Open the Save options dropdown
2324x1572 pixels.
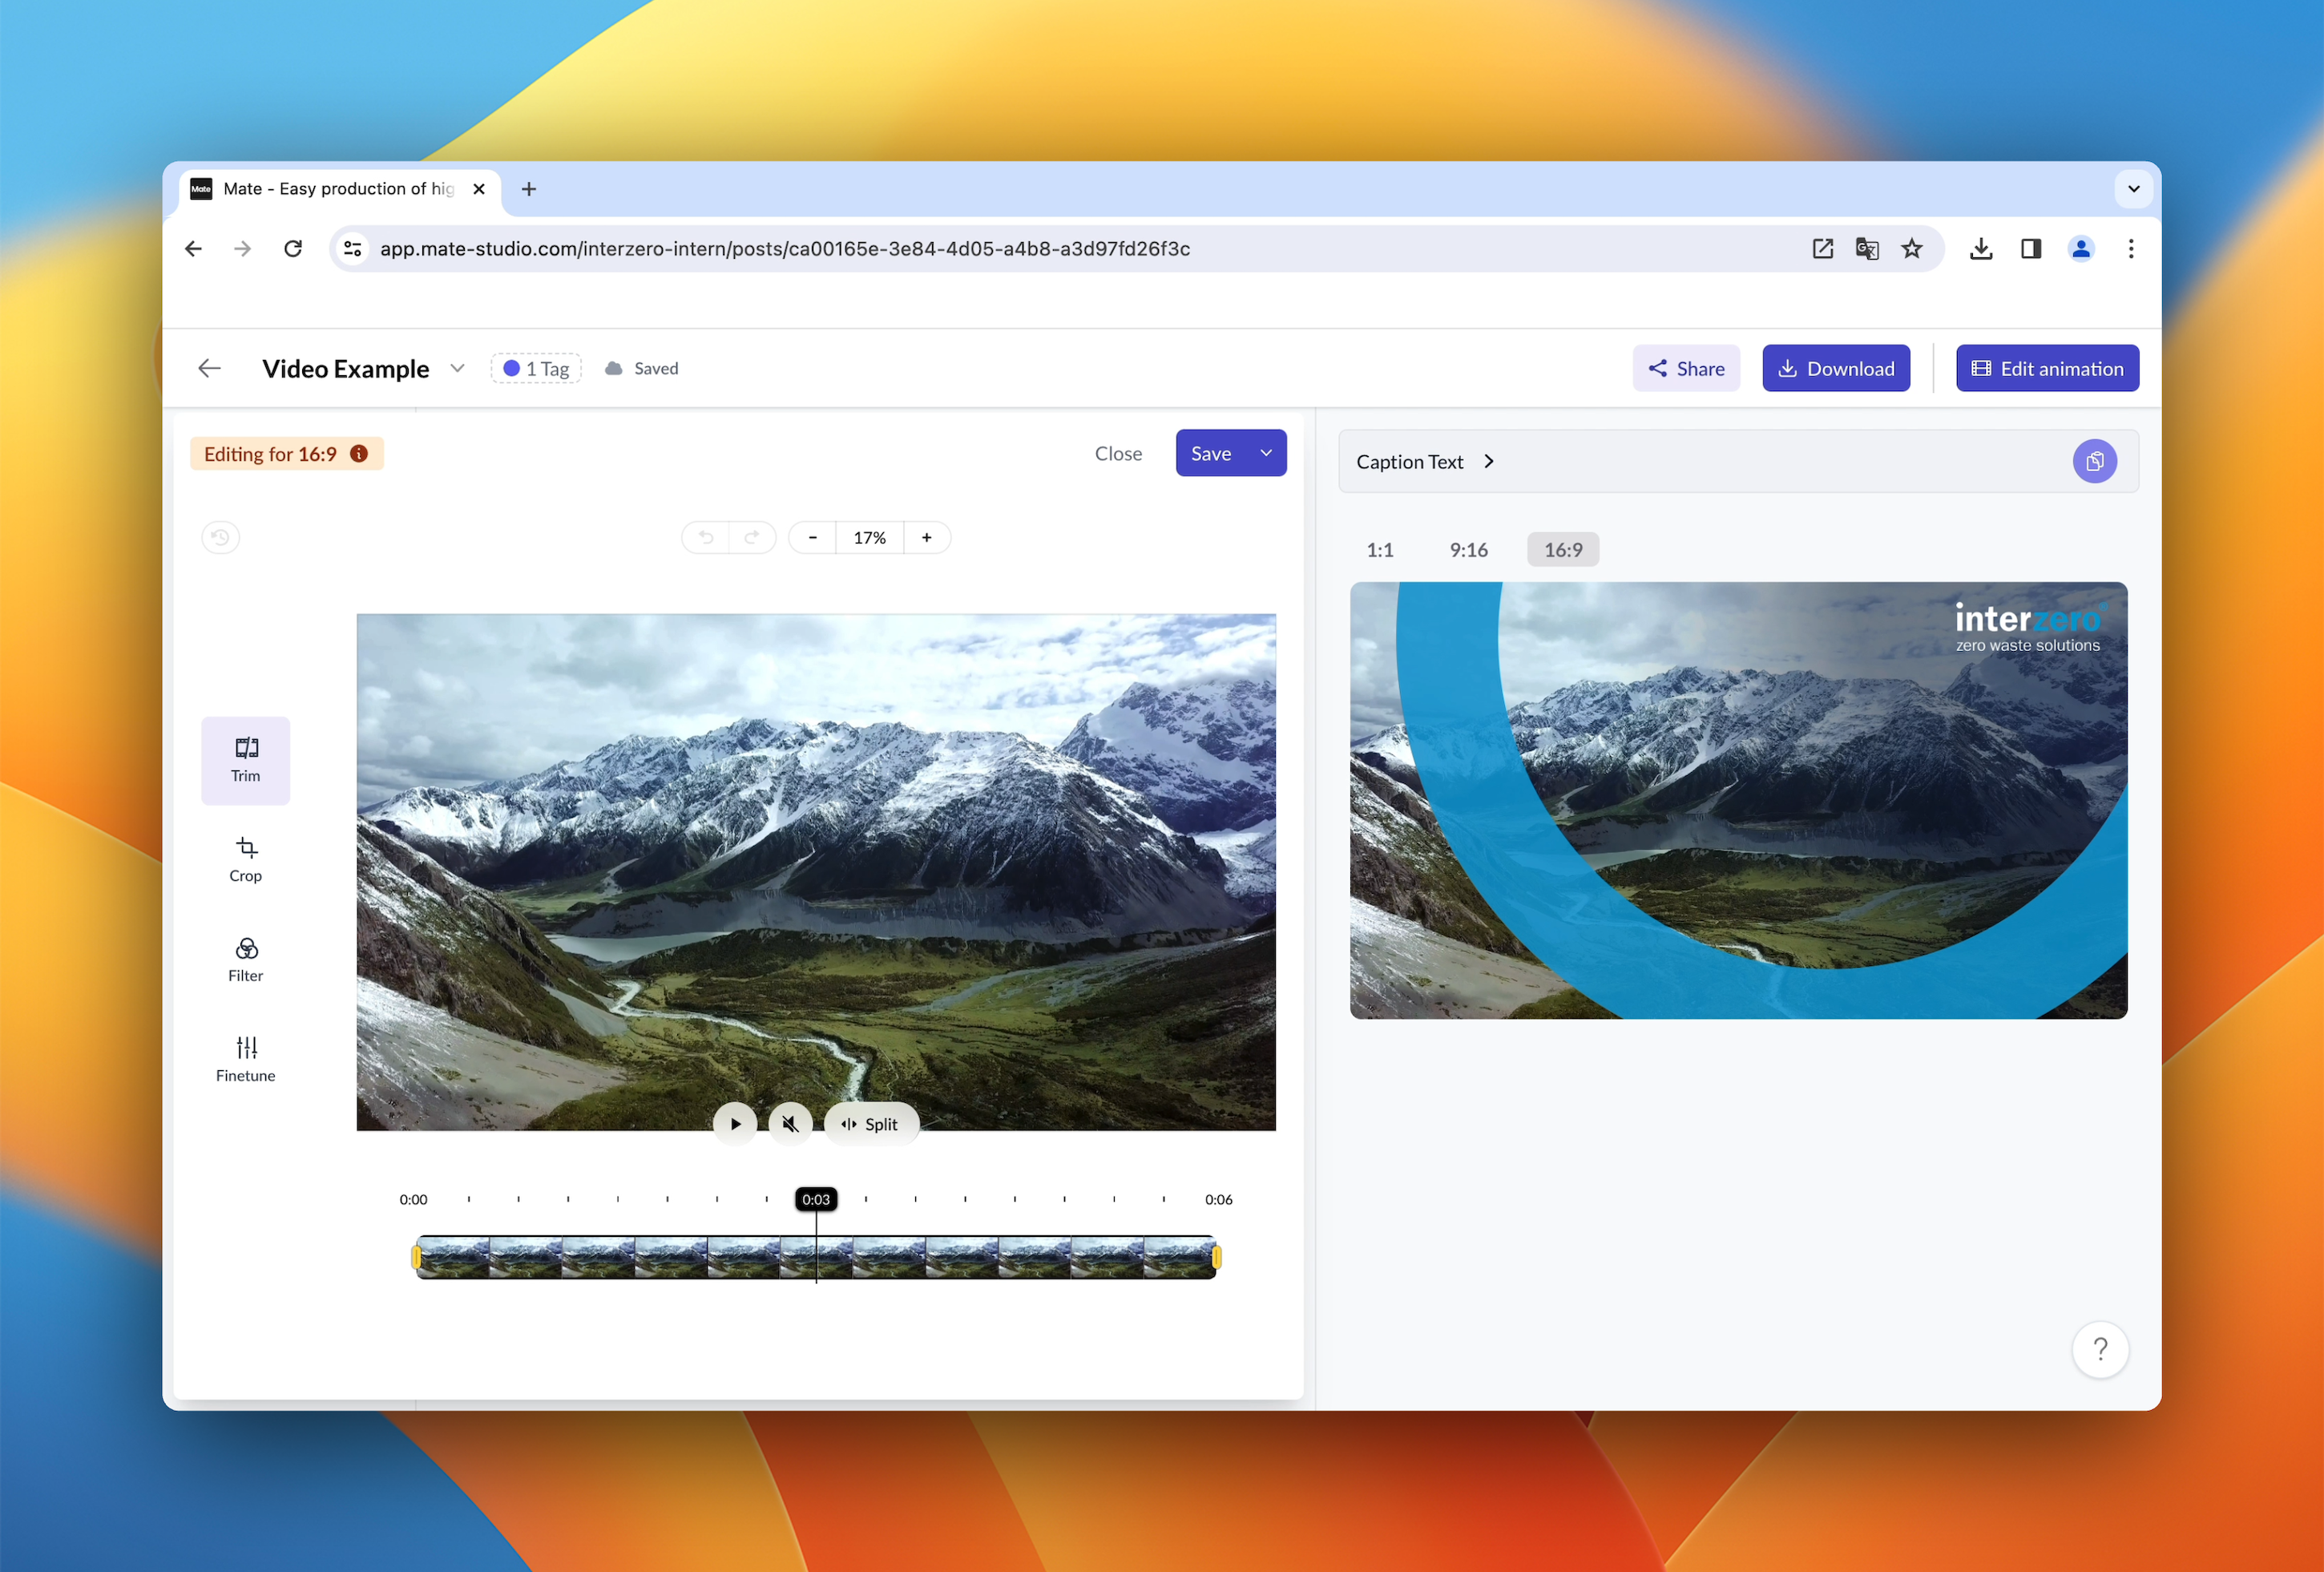tap(1265, 453)
